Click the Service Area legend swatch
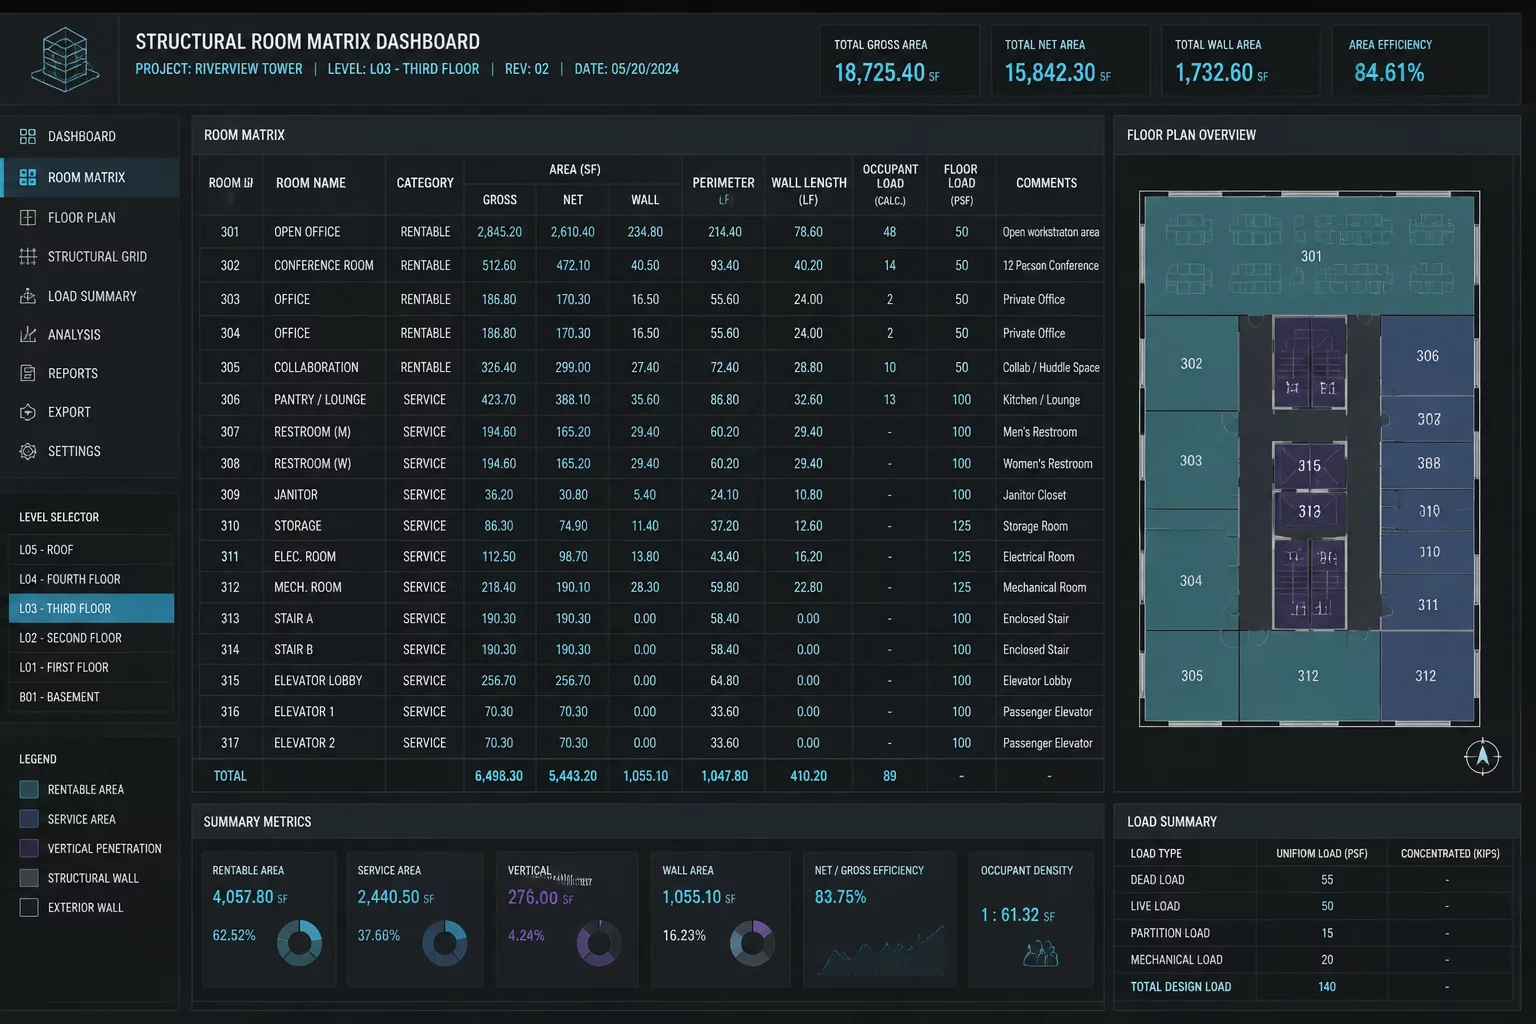Image resolution: width=1536 pixels, height=1024 pixels. (29, 819)
